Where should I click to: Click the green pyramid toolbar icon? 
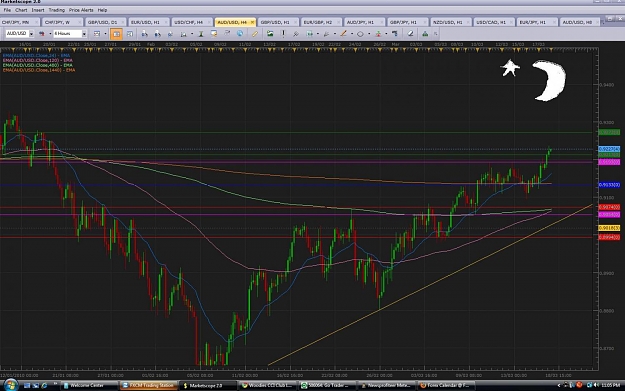click(x=425, y=34)
